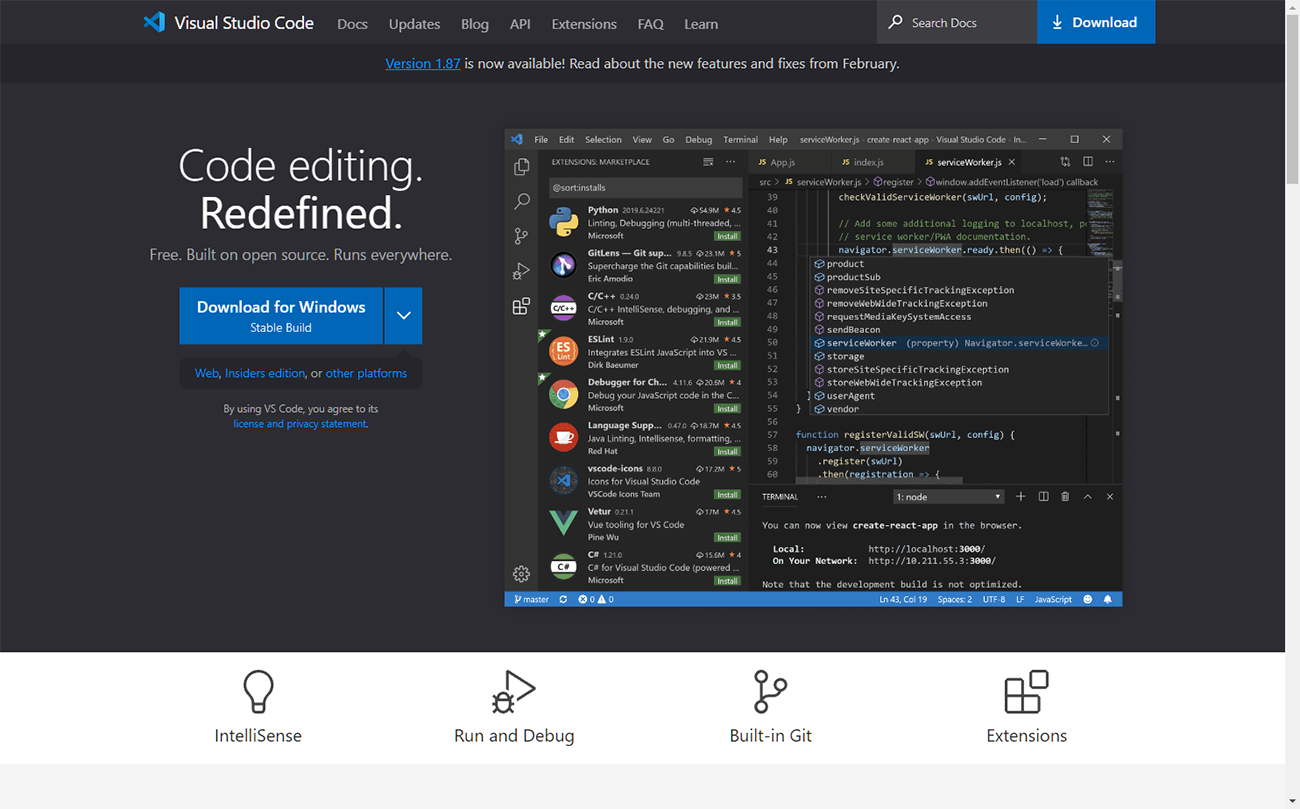Click the Built-in Git branch icon

(x=770, y=691)
